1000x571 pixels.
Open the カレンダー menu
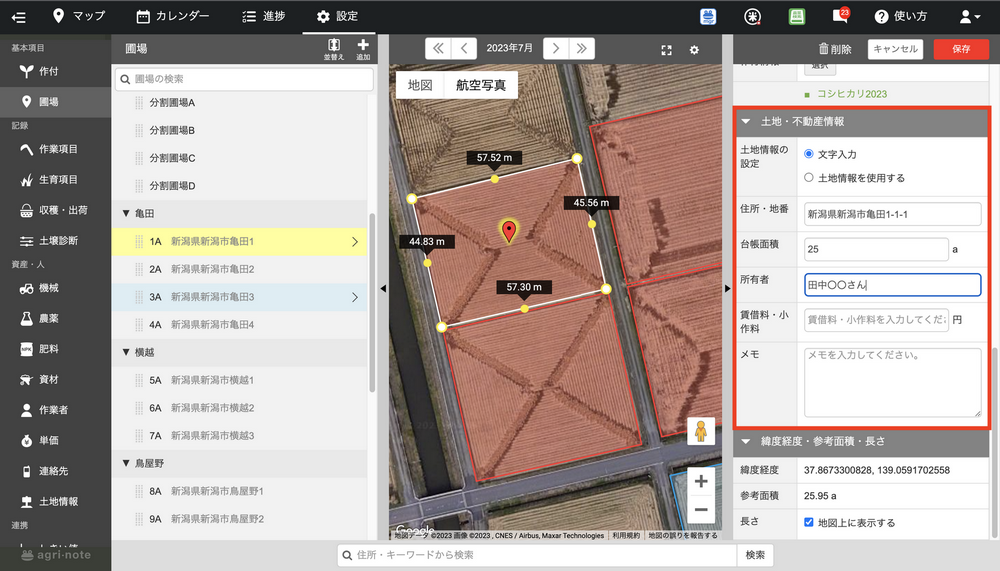[x=172, y=16]
